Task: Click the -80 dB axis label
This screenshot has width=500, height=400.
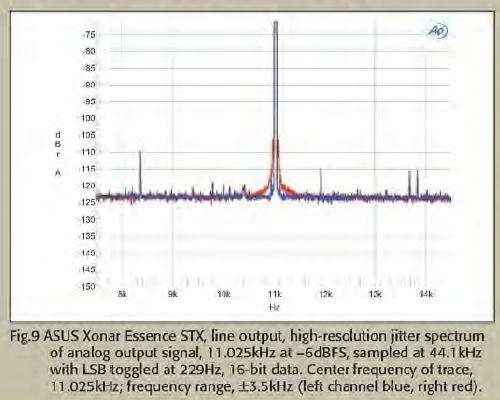Action: pos(88,51)
